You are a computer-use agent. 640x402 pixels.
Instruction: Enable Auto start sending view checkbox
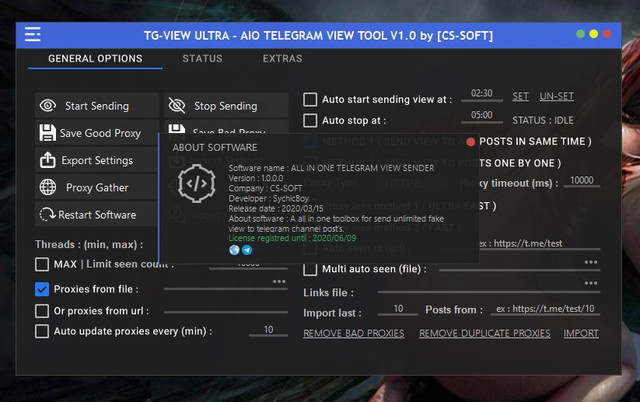pos(310,99)
